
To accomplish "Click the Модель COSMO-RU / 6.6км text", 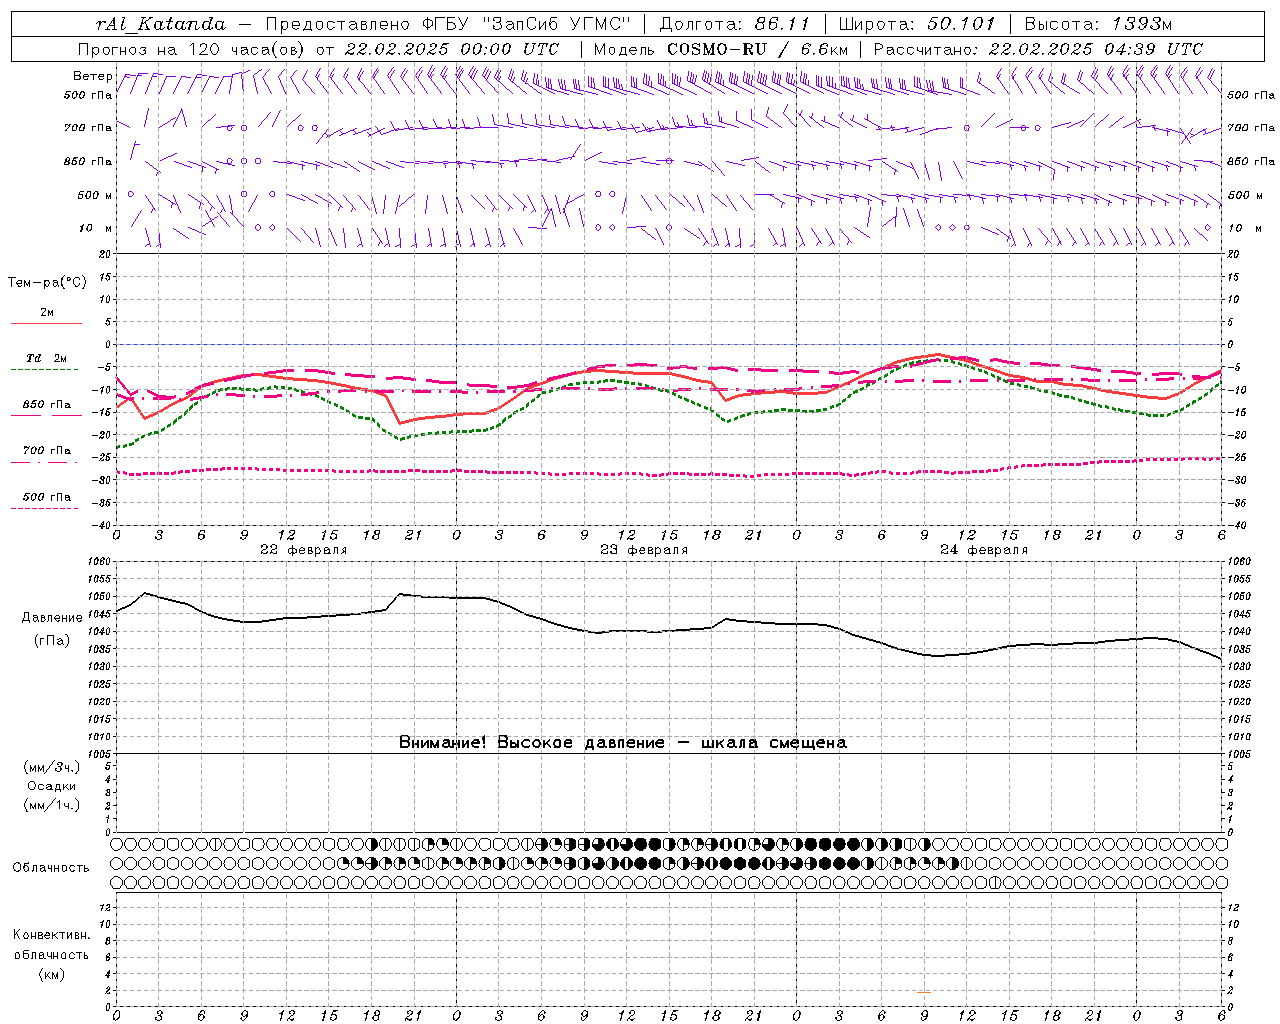I will (x=721, y=49).
